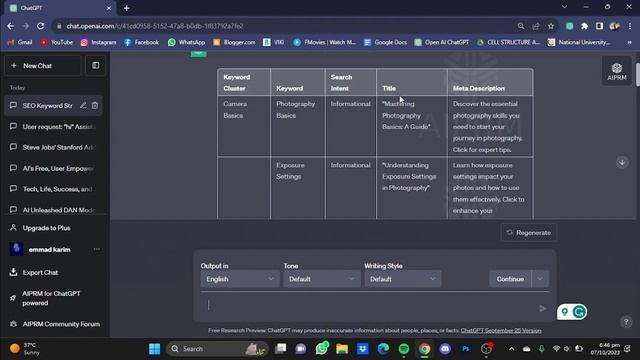This screenshot has height=360, width=640.
Task: Open the User request "hi" conversation
Action: tap(53, 127)
